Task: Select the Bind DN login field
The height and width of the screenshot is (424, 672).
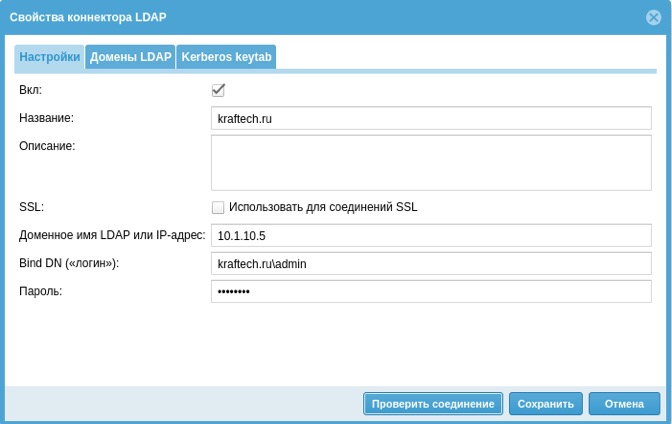Action: click(x=431, y=264)
